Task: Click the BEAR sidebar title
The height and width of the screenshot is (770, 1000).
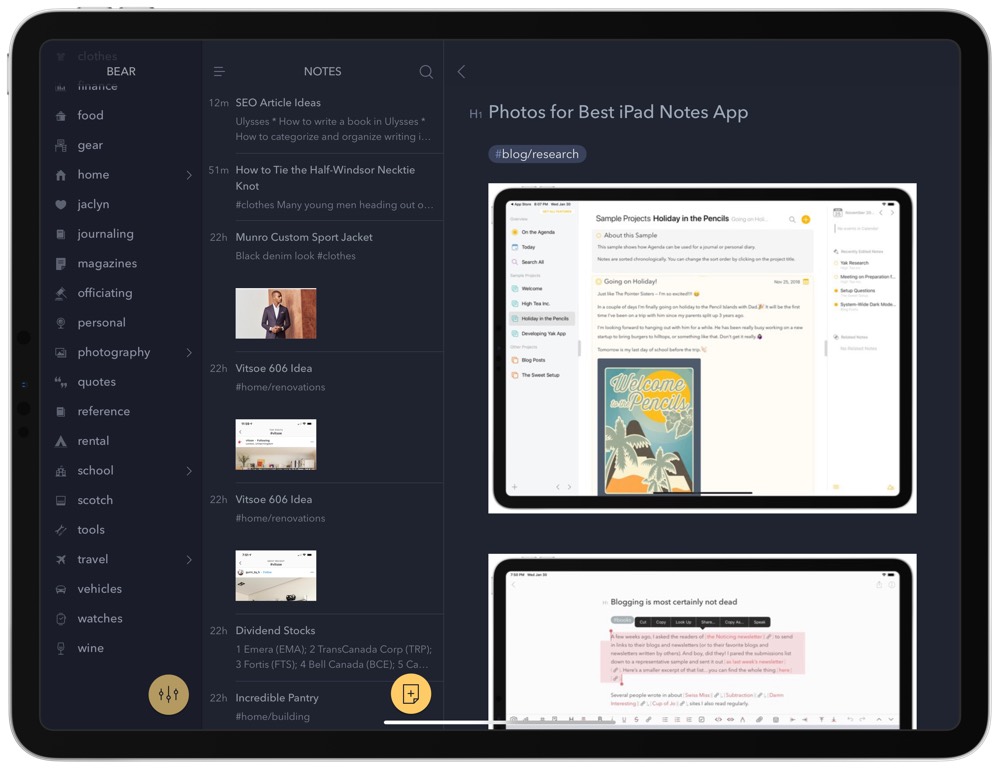Action: click(x=121, y=71)
